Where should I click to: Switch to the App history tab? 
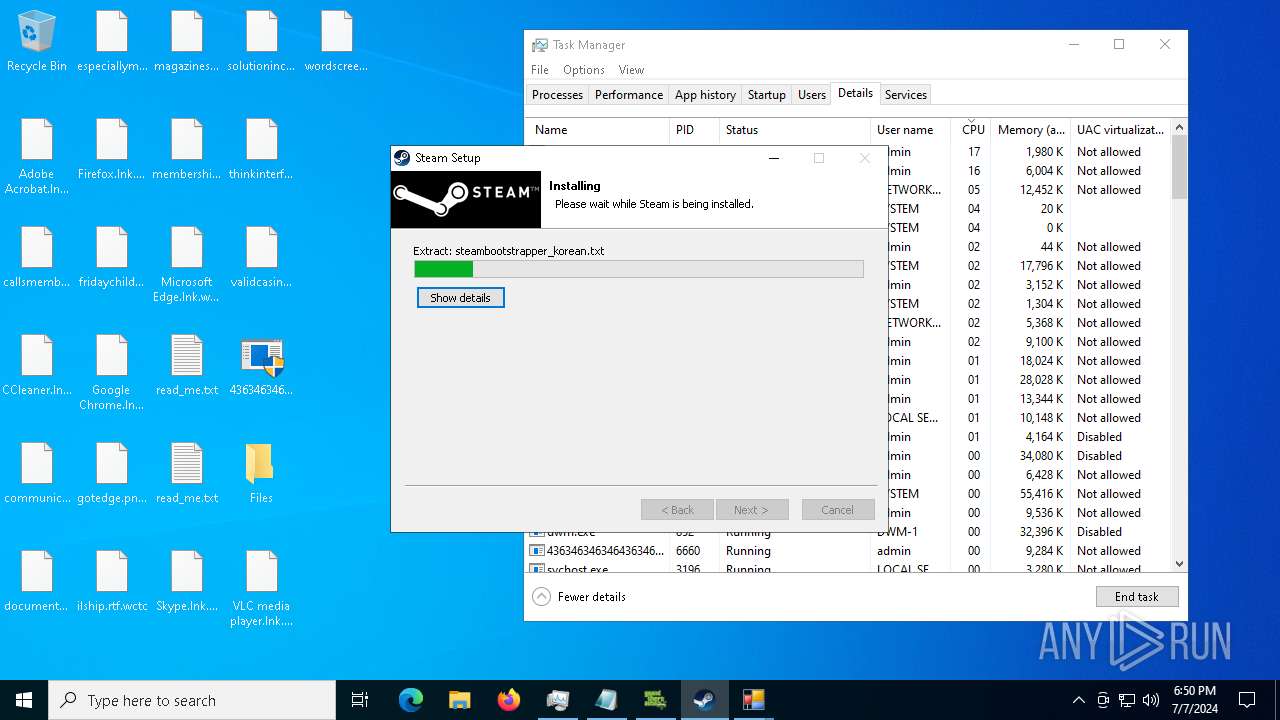705,95
